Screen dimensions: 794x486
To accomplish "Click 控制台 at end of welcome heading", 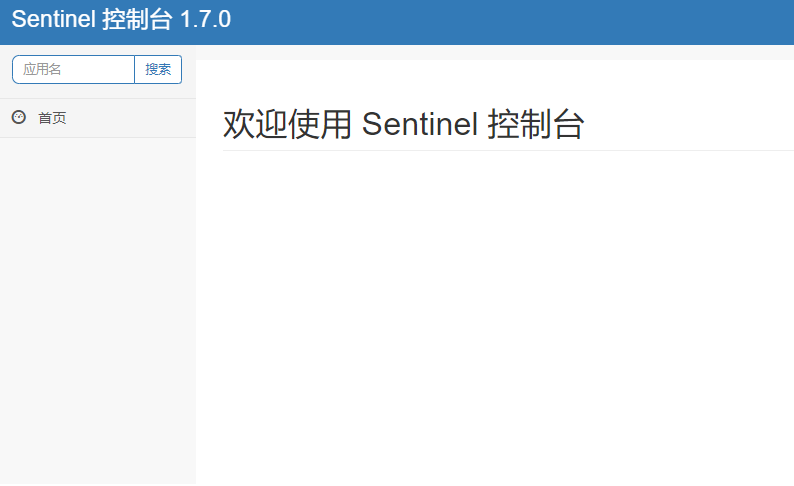I will coord(535,125).
